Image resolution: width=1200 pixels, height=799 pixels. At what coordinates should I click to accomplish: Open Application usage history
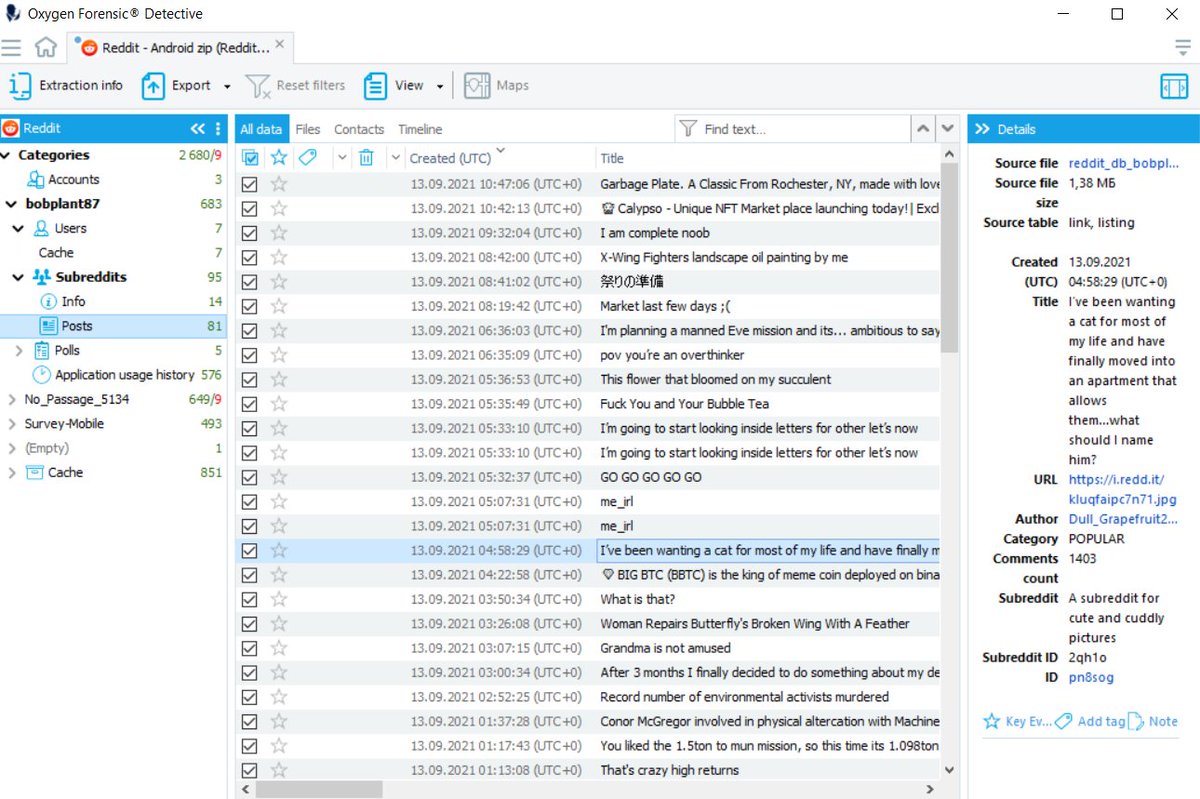(x=124, y=375)
